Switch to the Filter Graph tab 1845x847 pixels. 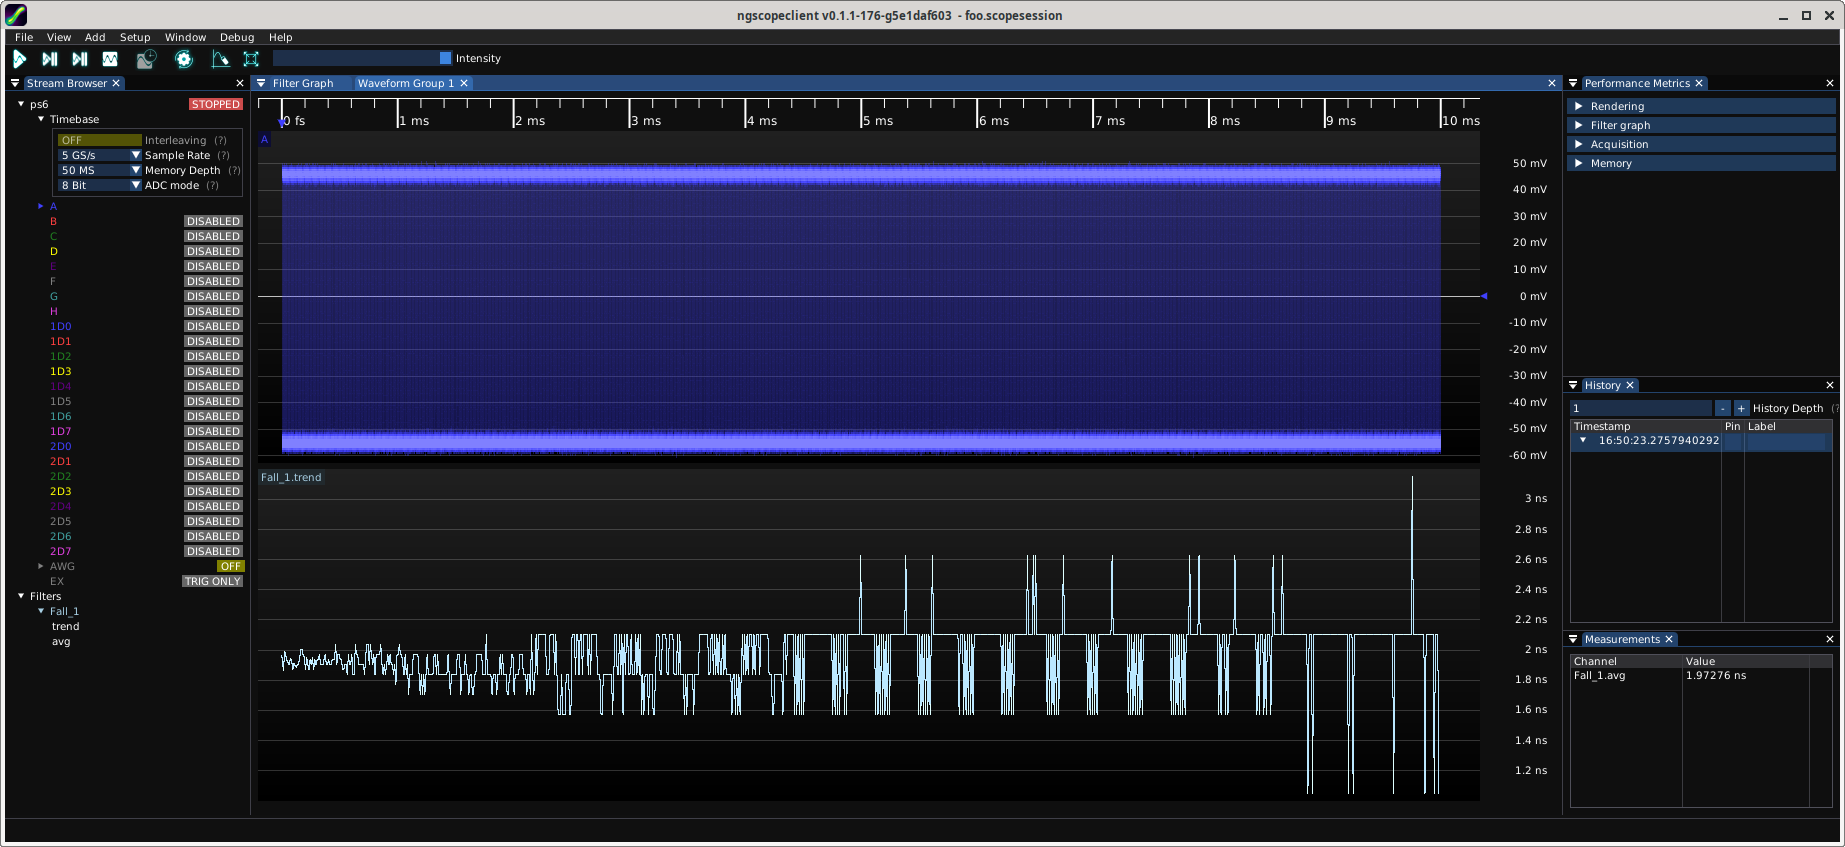coord(302,83)
